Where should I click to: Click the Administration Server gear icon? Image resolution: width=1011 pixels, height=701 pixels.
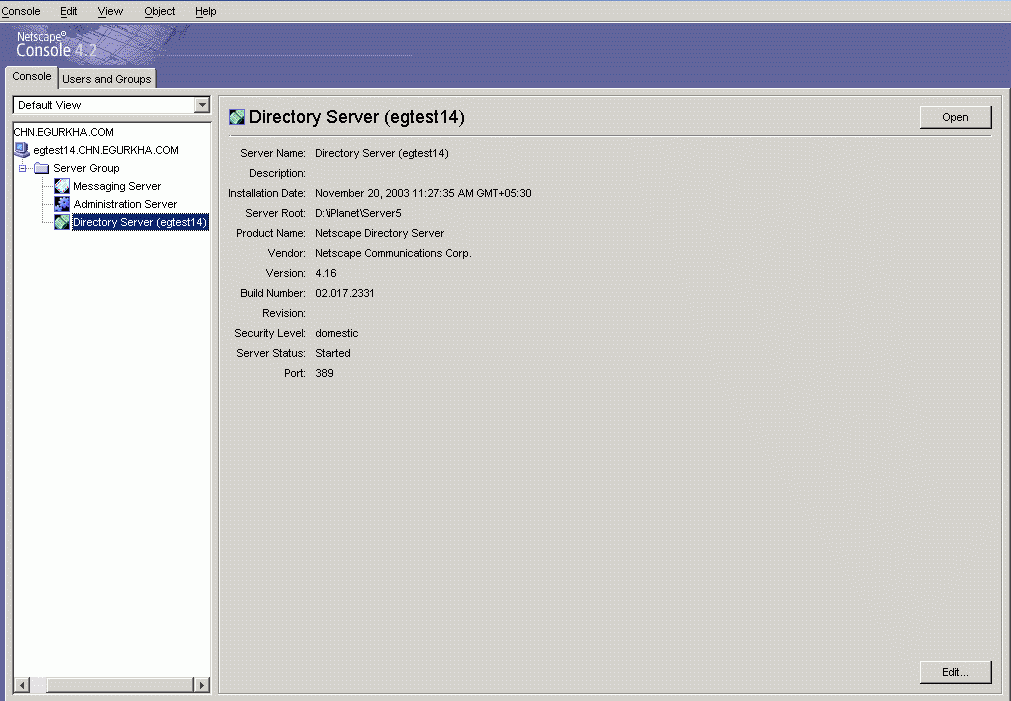pos(62,204)
